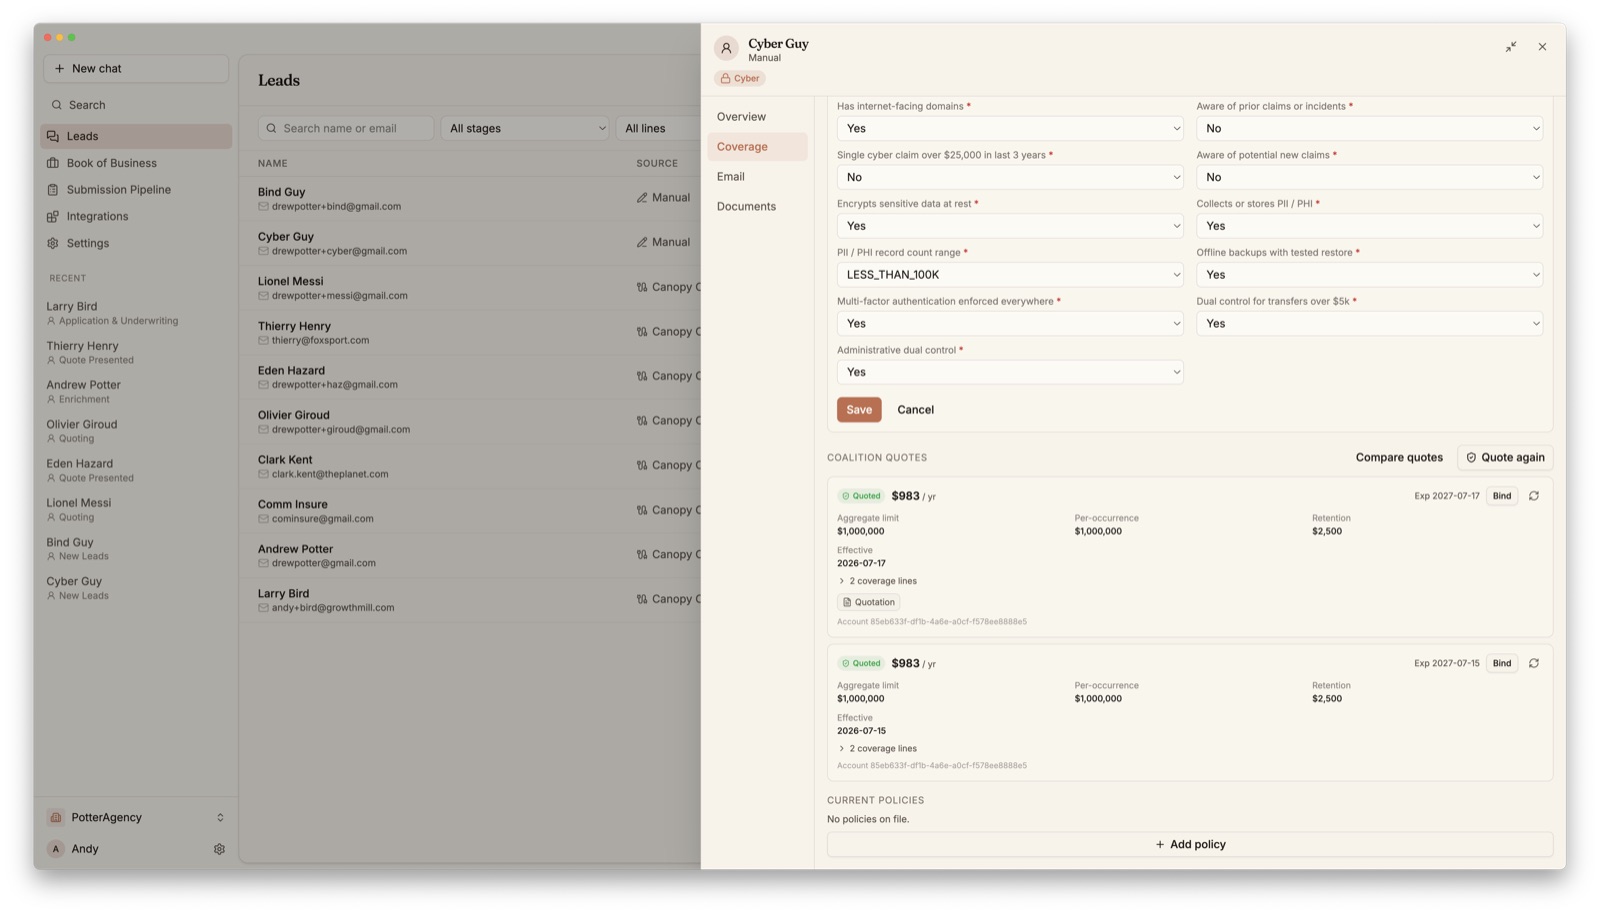
Task: Click the collapse panel arrows icon
Action: [x=1511, y=47]
